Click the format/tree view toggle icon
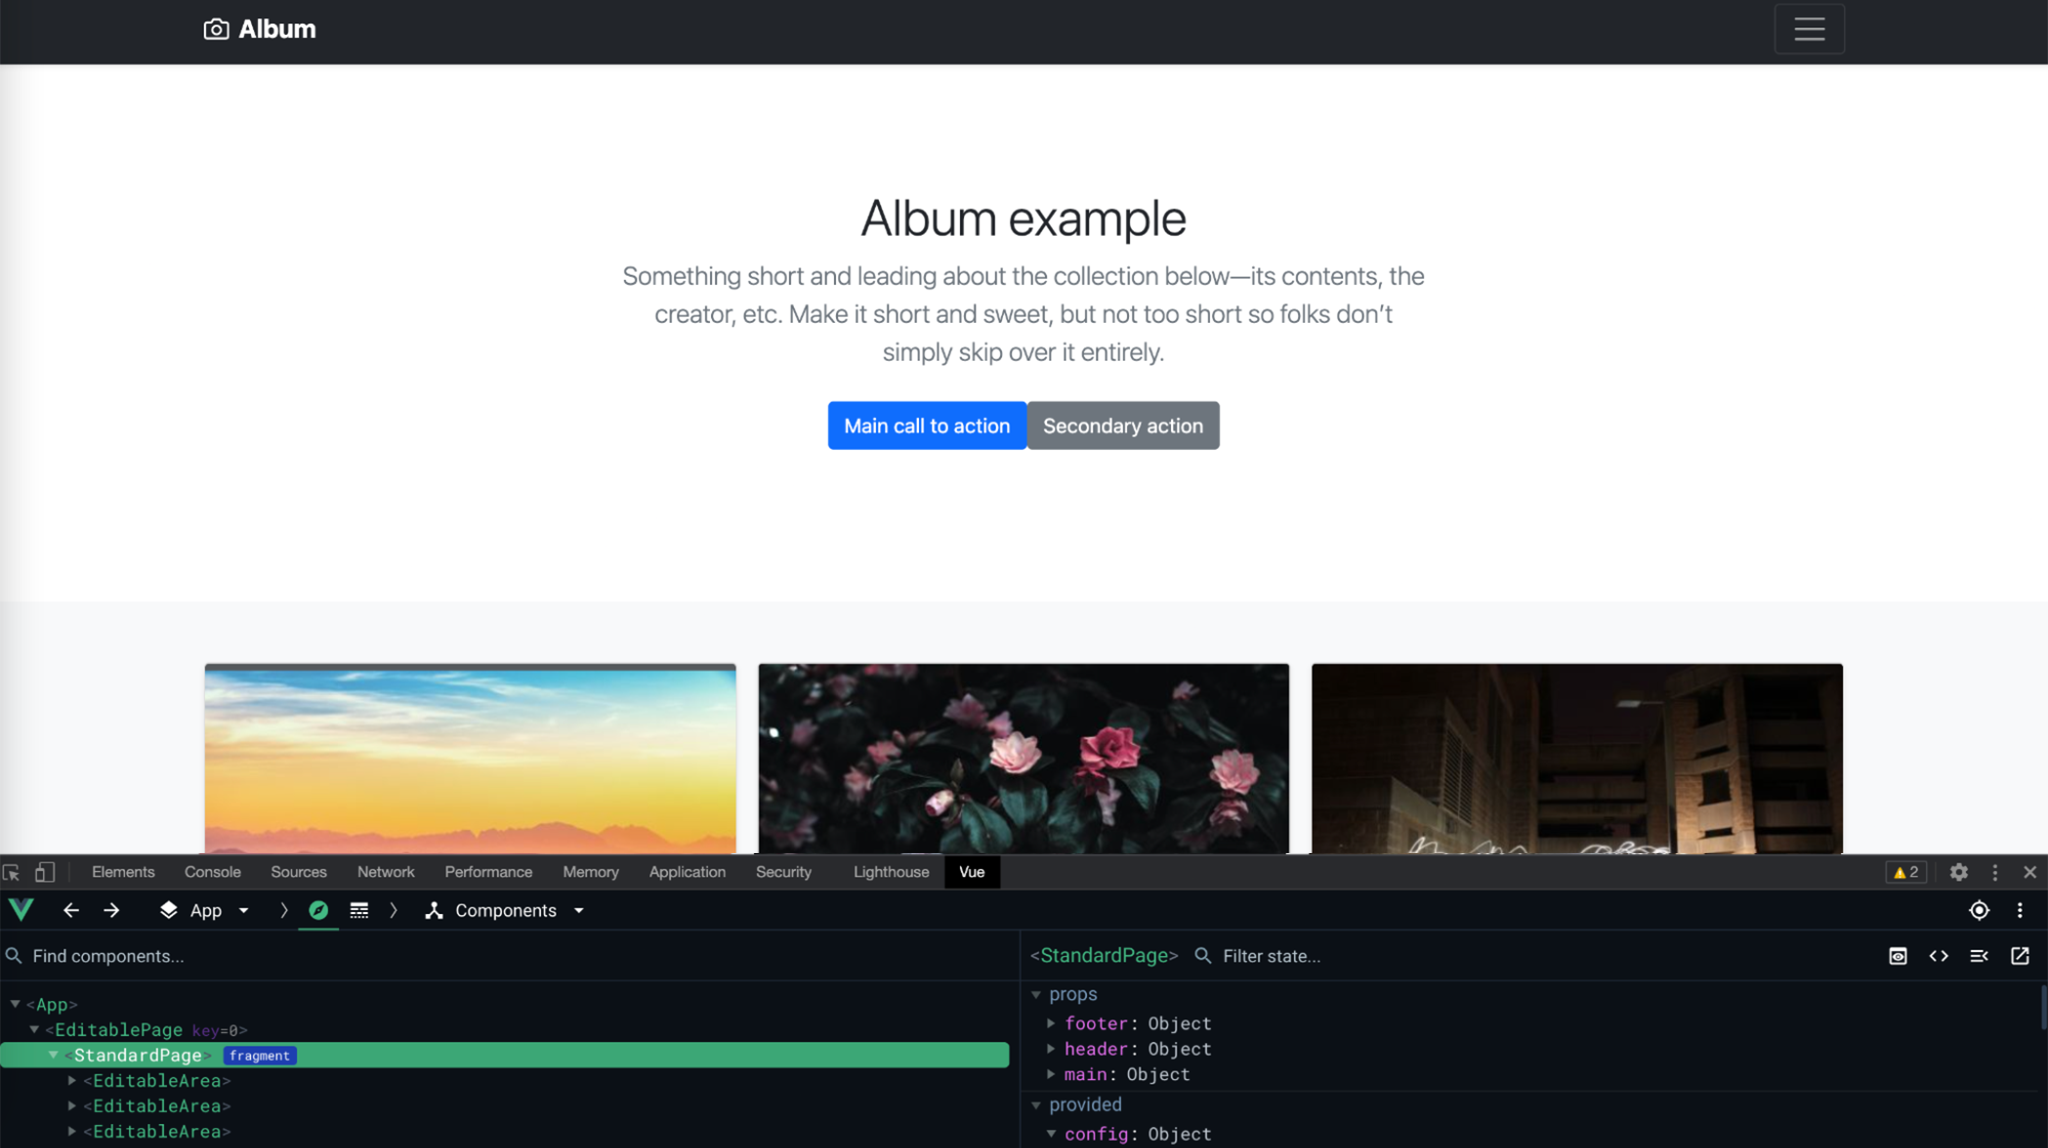 (1980, 955)
